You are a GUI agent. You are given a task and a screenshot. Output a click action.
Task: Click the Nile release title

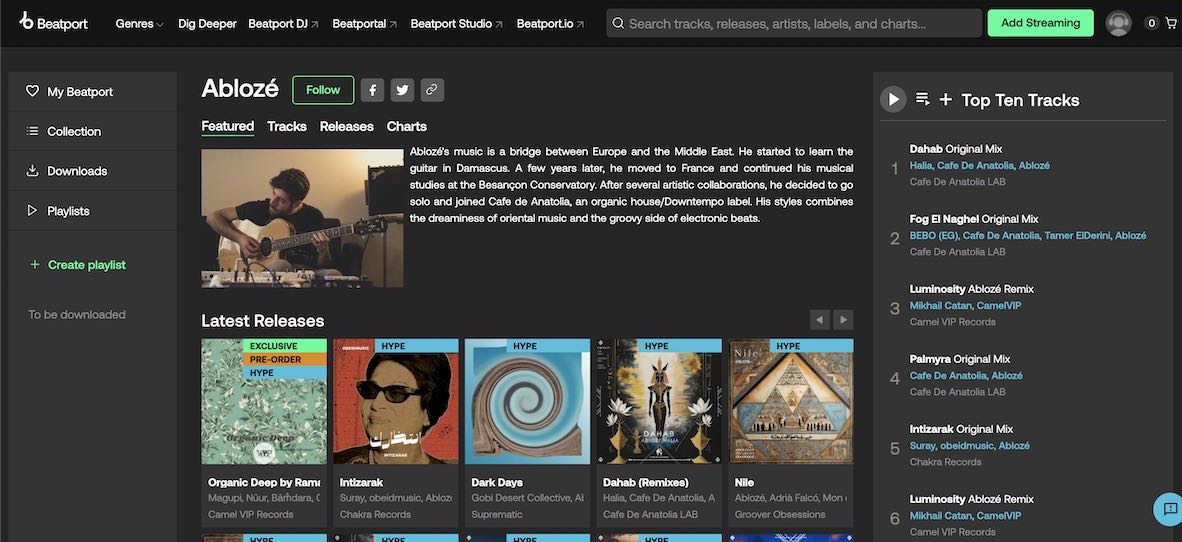745,482
